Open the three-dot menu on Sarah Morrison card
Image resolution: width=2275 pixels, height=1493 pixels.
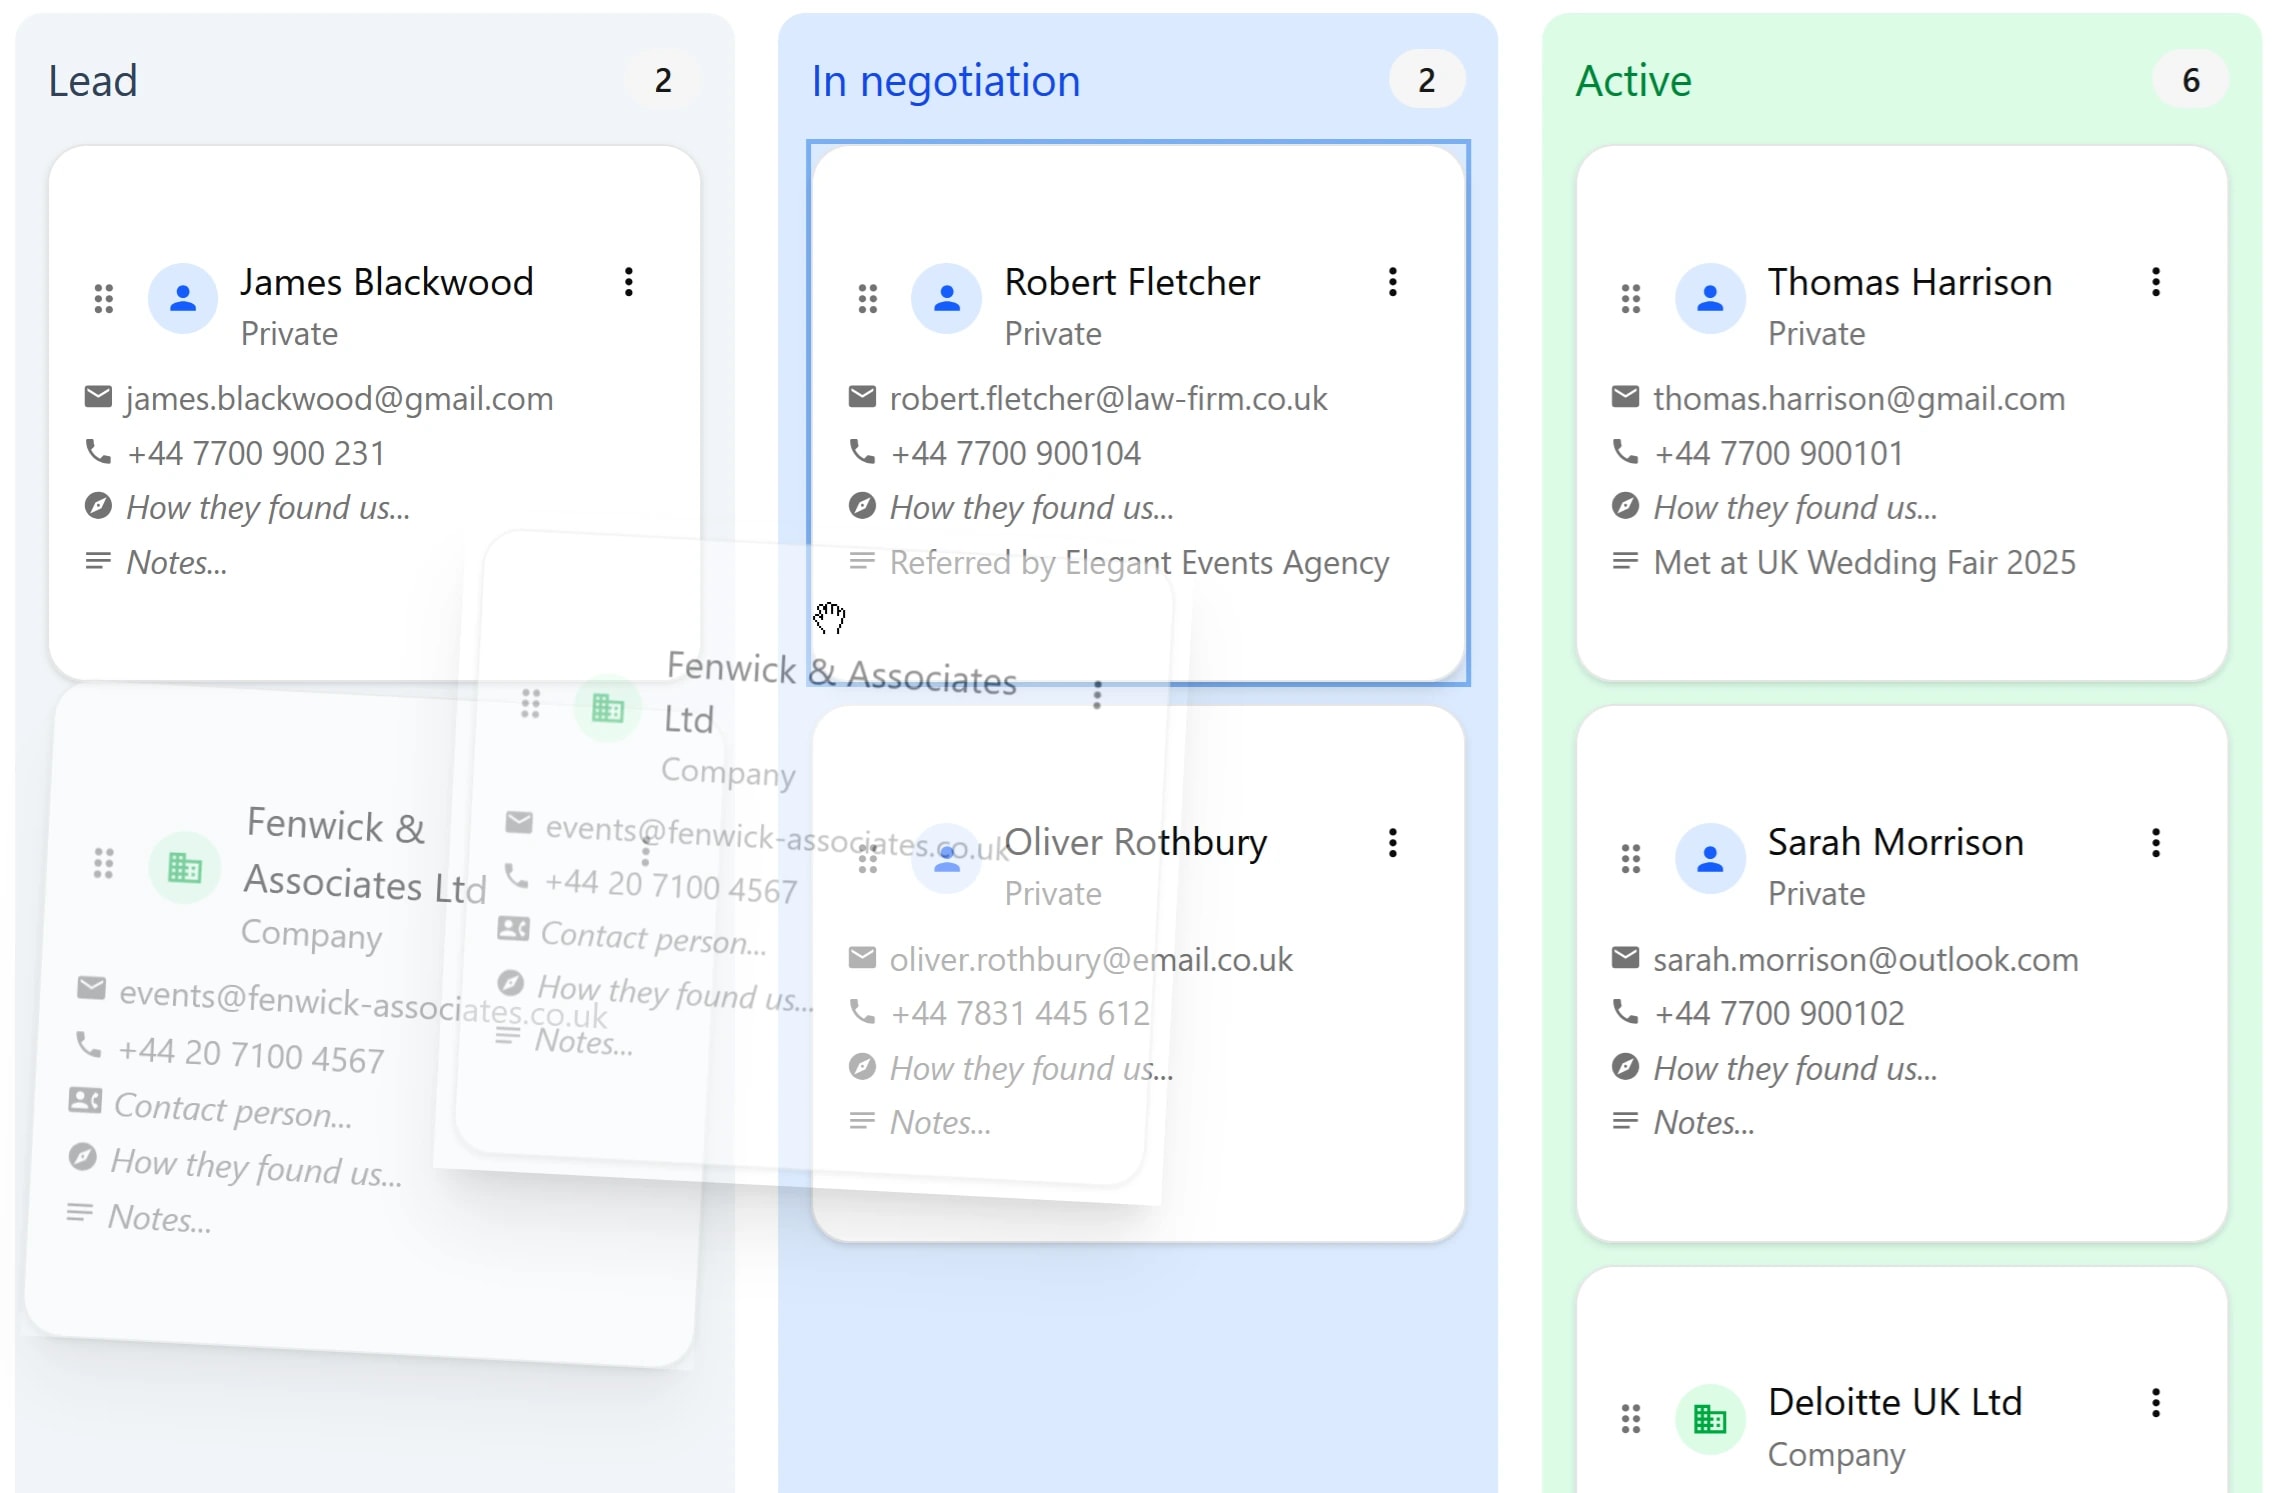(x=2156, y=843)
